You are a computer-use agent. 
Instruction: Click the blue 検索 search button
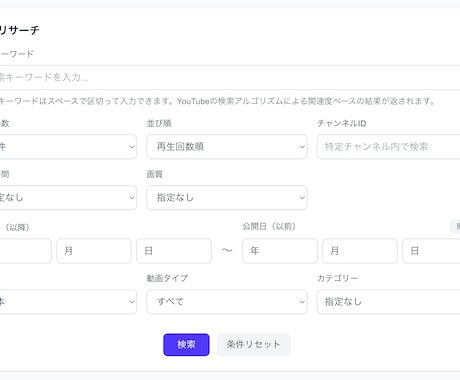[186, 345]
